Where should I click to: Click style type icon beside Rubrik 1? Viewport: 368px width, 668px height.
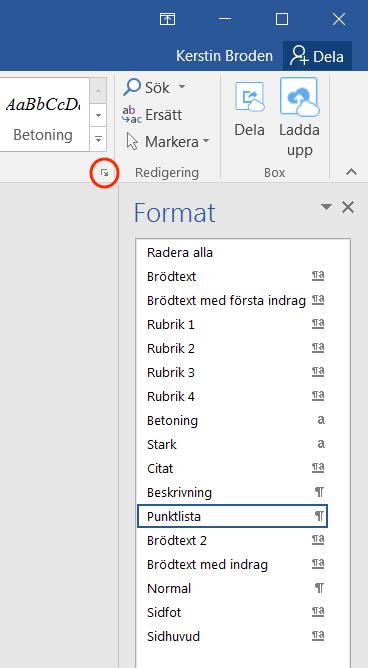pyautogui.click(x=318, y=324)
